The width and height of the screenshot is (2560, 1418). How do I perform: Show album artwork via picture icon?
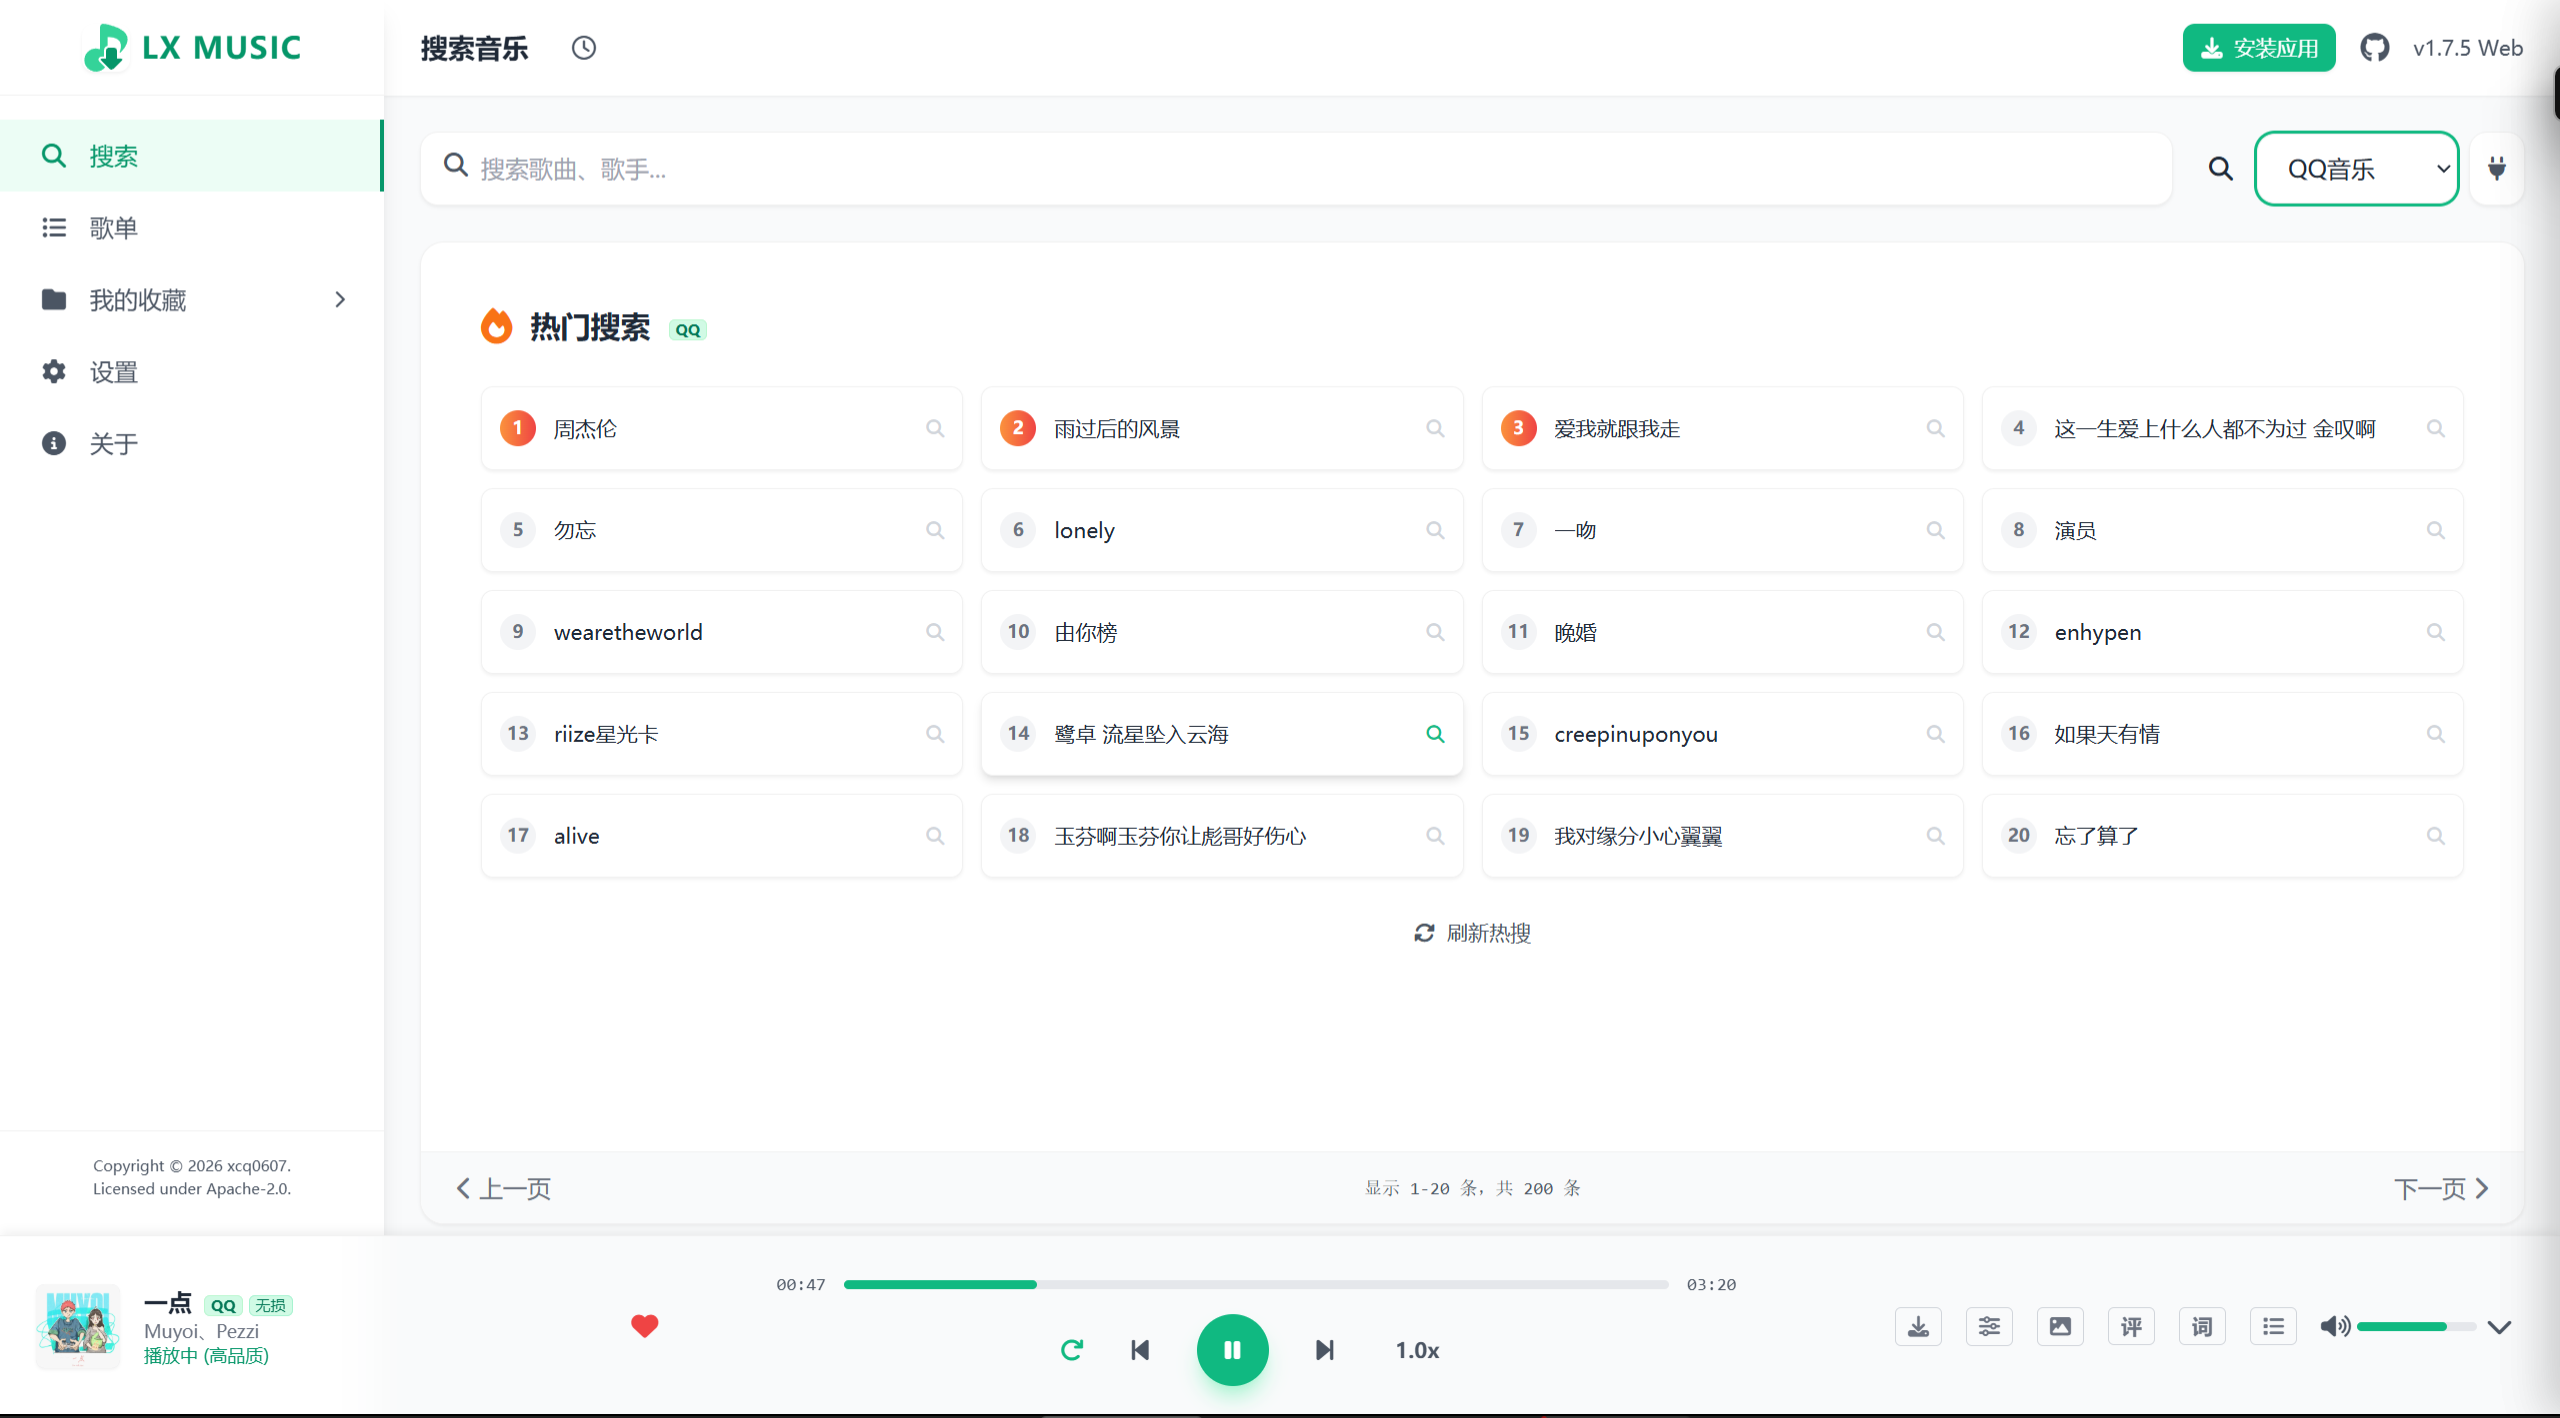tap(2060, 1326)
